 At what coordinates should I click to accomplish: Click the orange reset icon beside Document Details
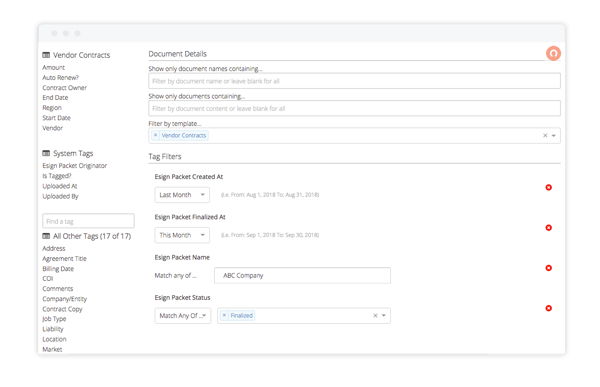tap(553, 53)
